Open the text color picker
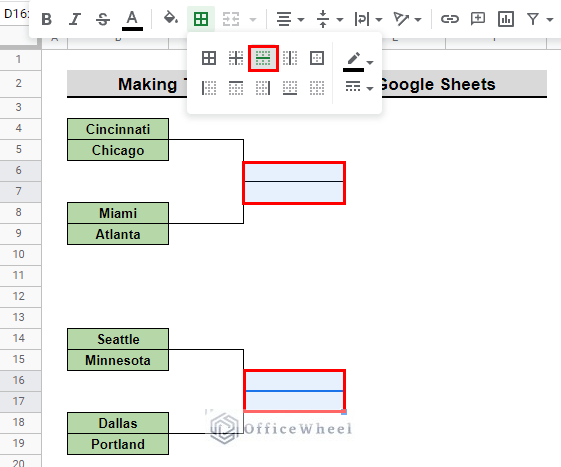 [132, 20]
